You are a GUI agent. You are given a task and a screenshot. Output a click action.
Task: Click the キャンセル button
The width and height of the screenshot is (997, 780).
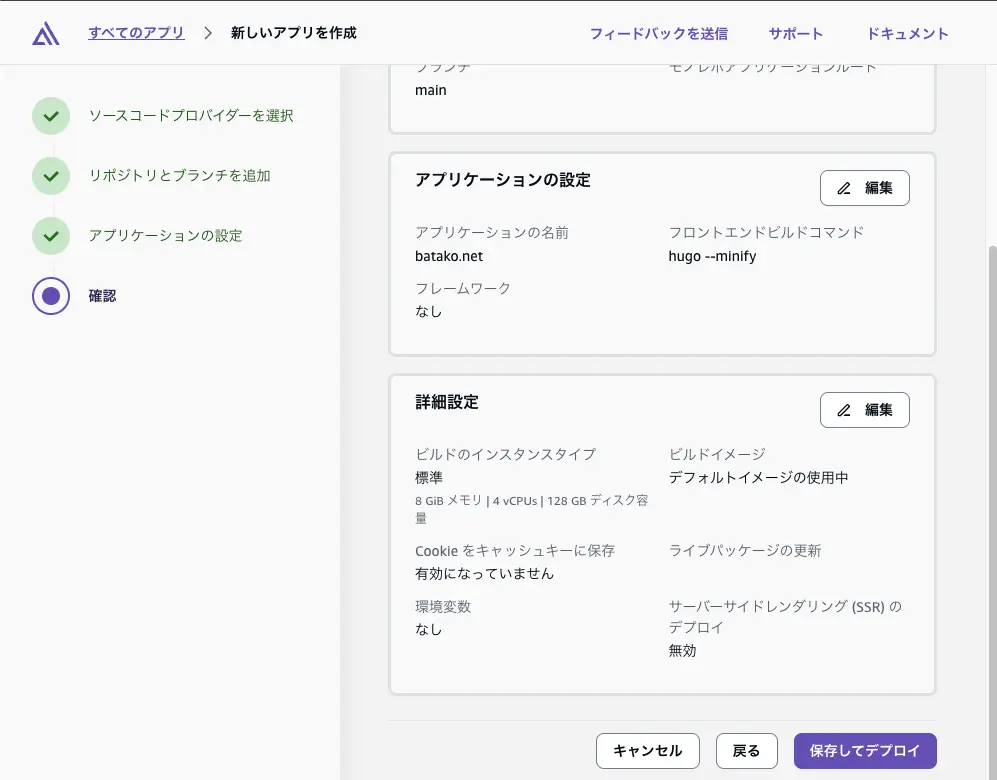(647, 750)
